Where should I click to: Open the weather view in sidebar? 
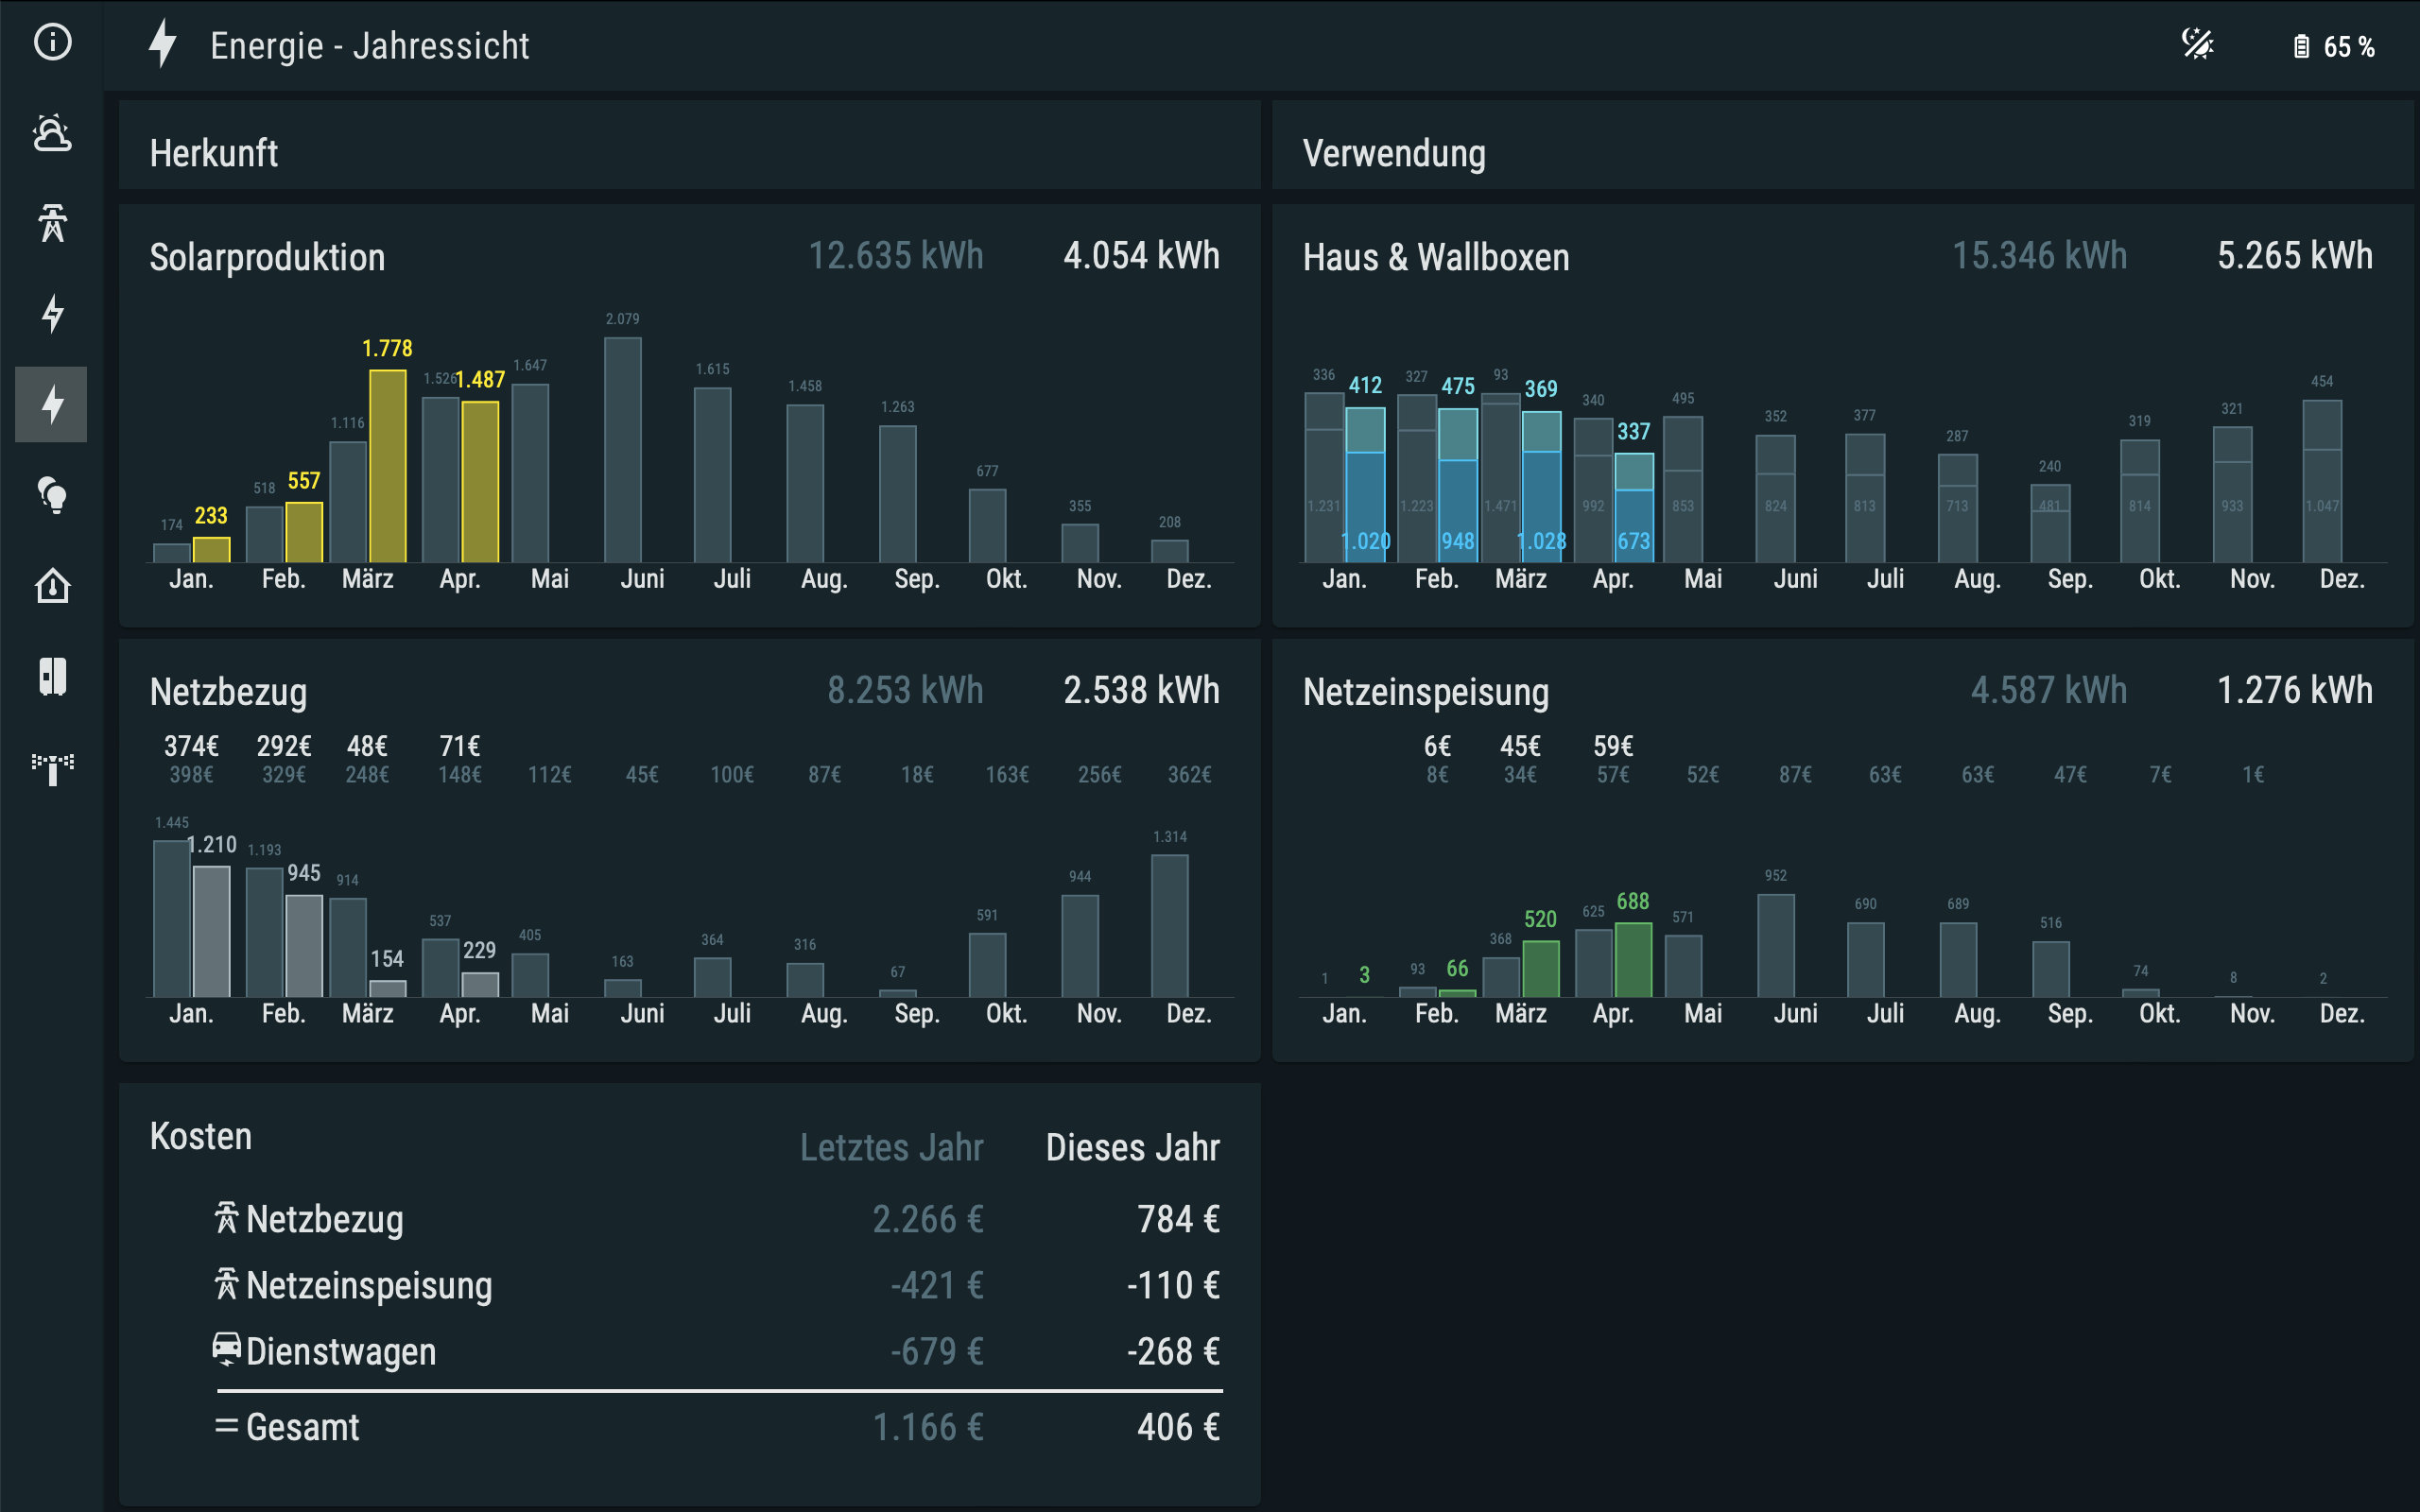tap(52, 133)
